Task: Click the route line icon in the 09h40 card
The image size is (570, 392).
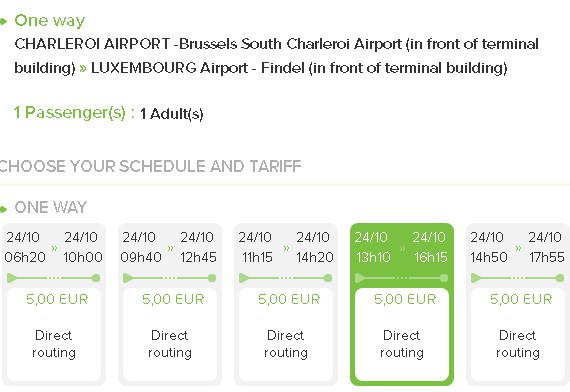Action: 169,278
